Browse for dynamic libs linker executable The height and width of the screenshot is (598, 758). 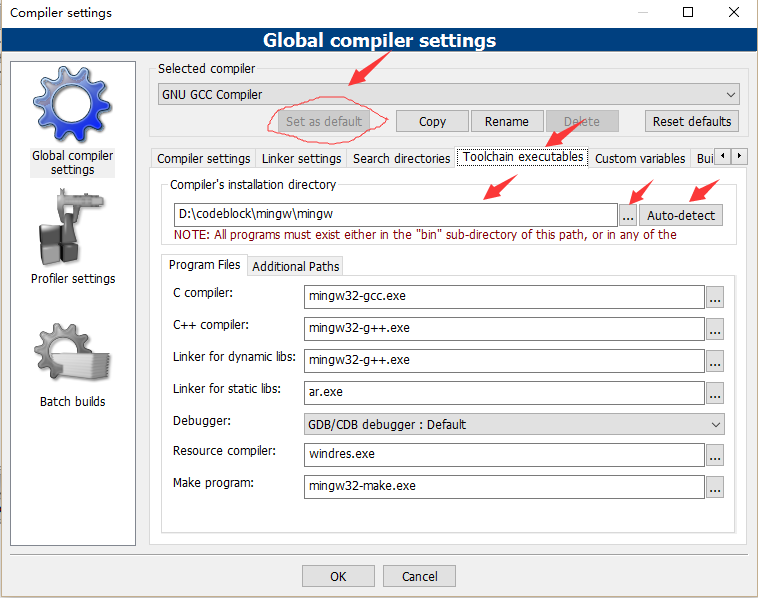[x=715, y=361]
